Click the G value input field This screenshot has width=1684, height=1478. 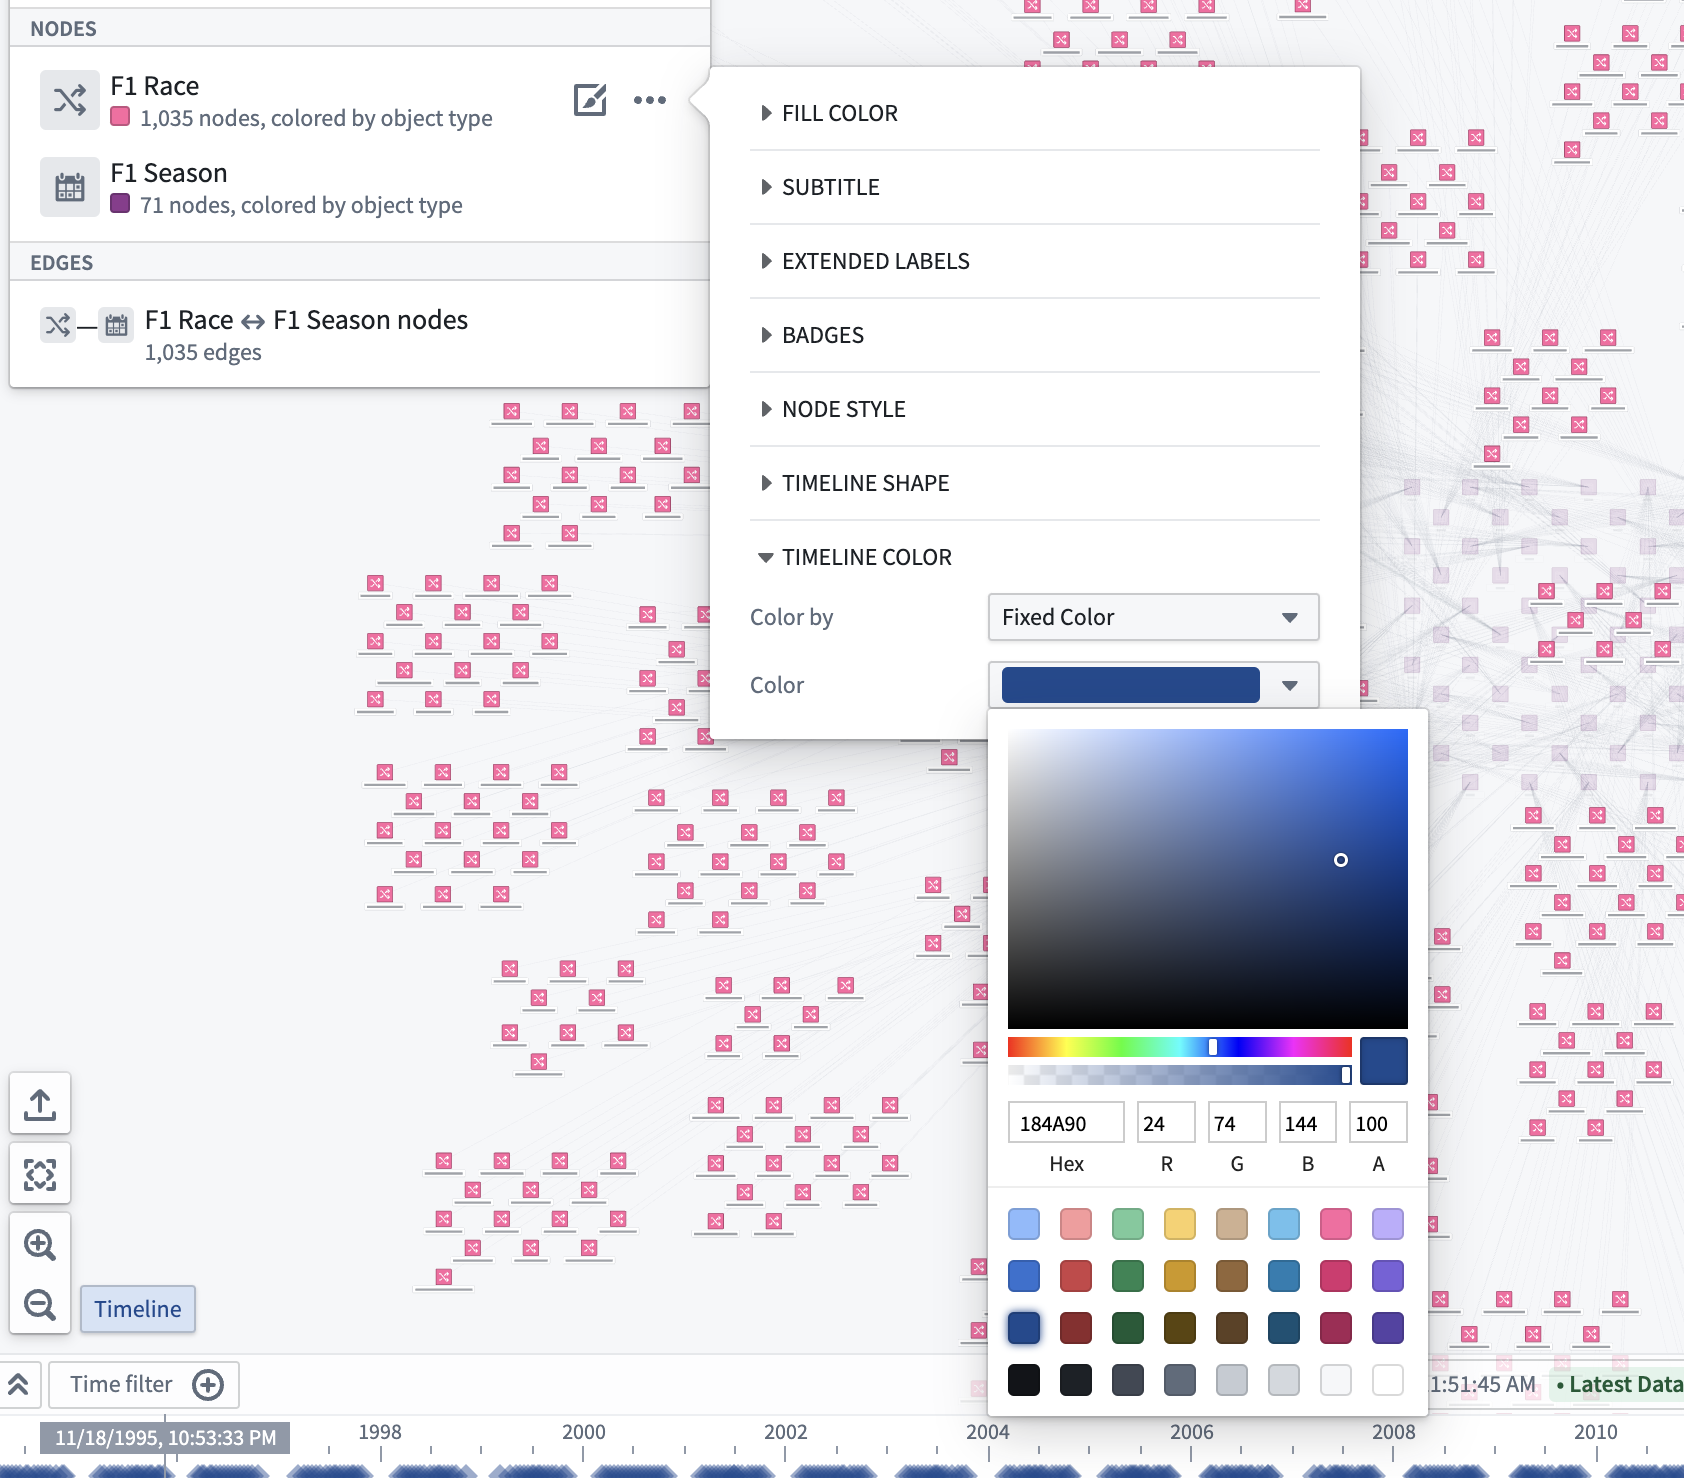coord(1237,1123)
